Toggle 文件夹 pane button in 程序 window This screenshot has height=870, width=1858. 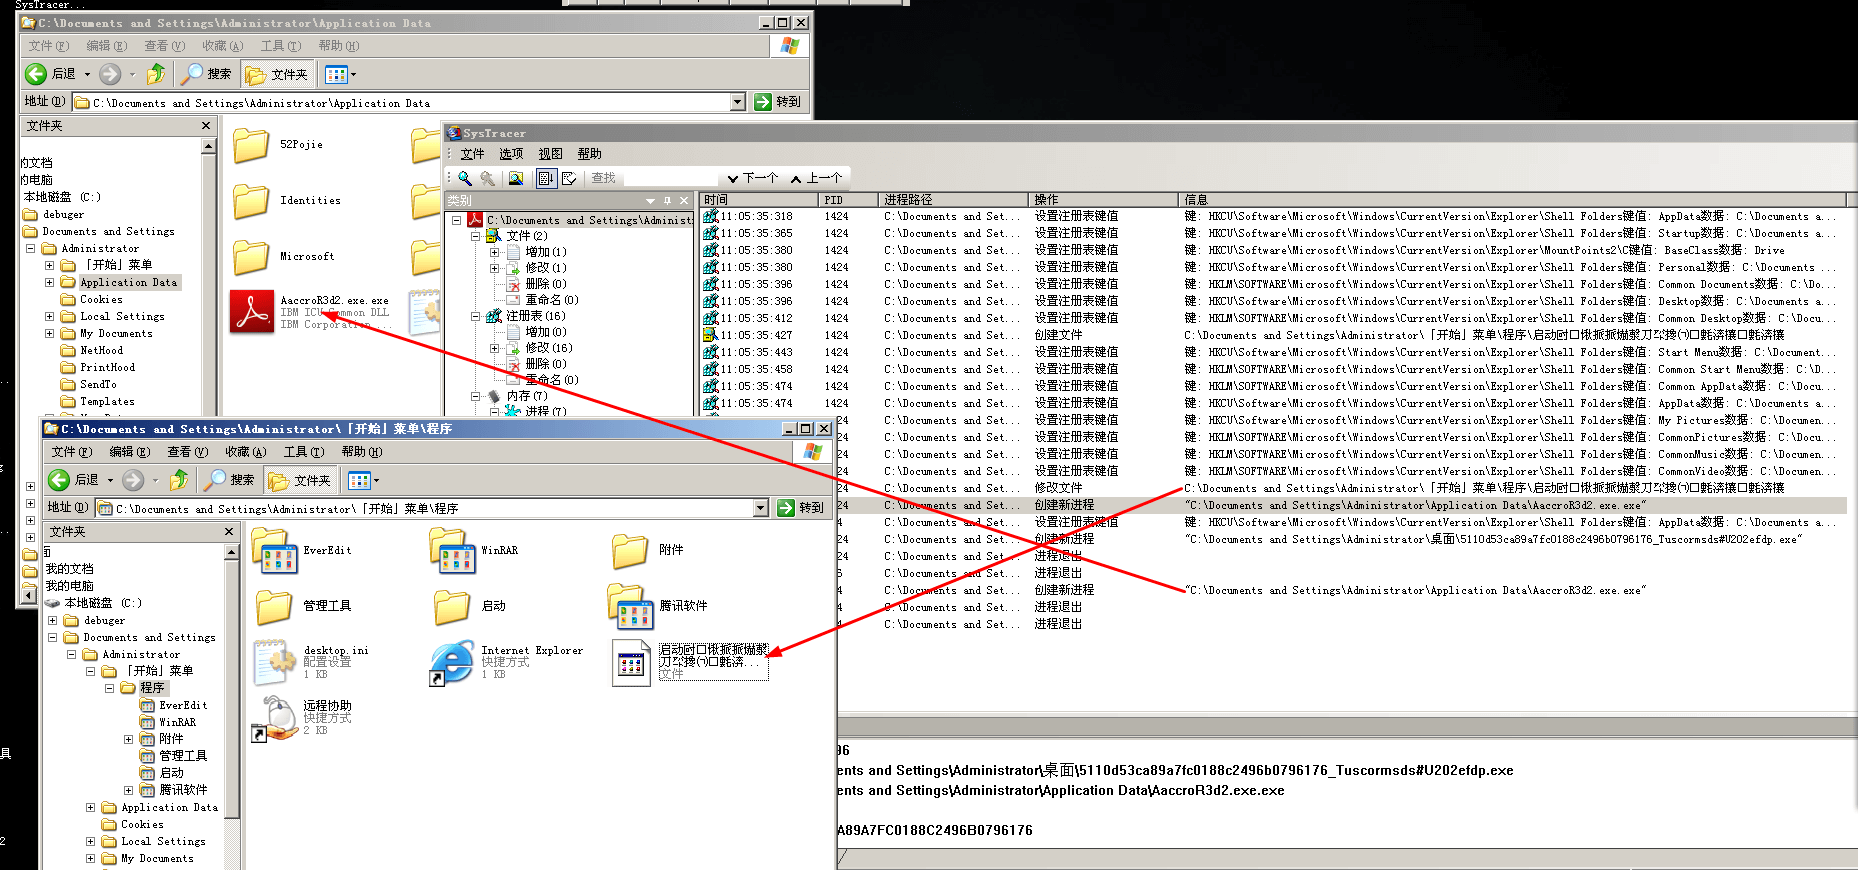[x=300, y=481]
